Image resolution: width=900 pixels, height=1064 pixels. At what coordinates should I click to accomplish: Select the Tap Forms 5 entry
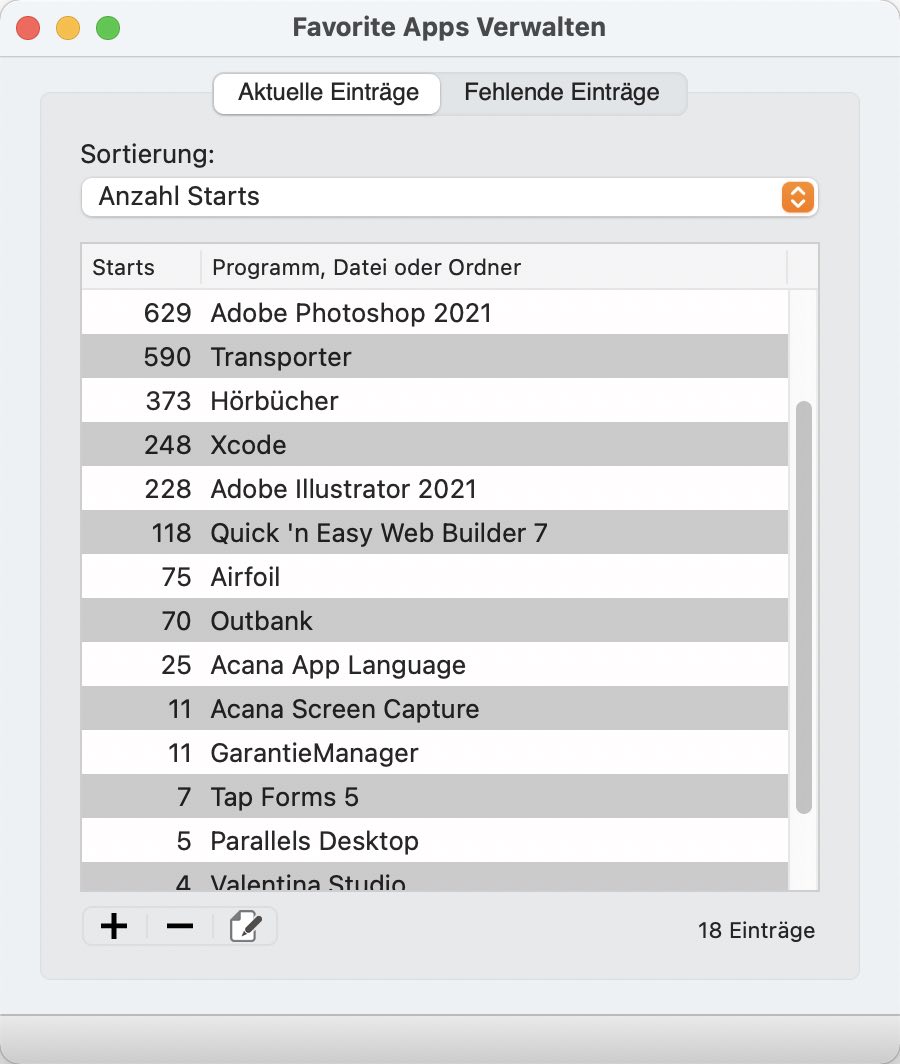coord(434,798)
